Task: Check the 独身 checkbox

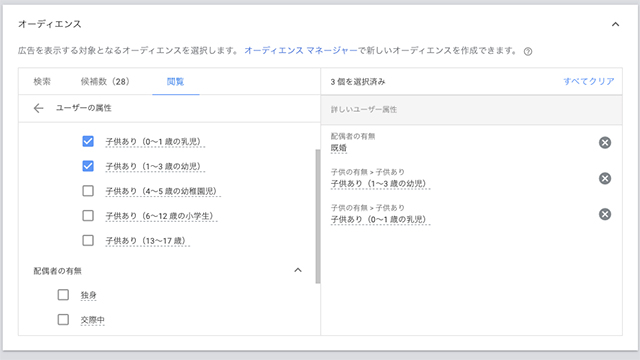Action: tap(63, 295)
